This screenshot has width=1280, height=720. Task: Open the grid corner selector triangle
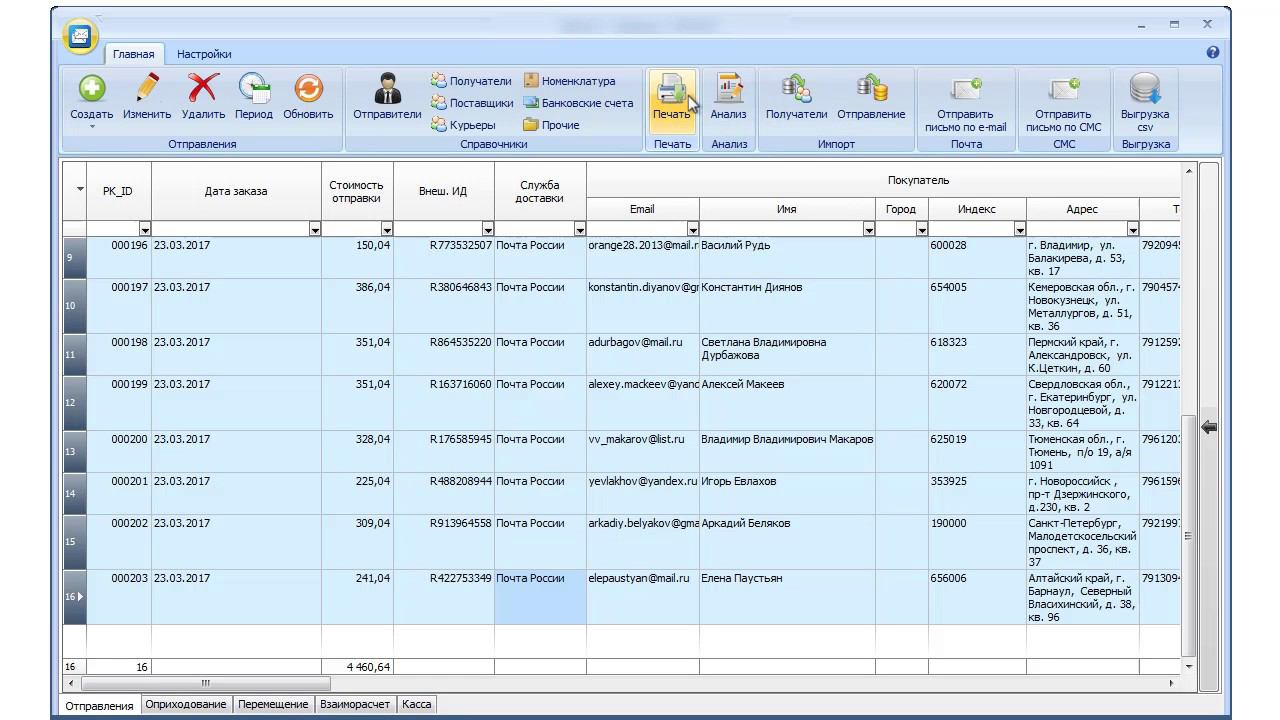coord(80,189)
